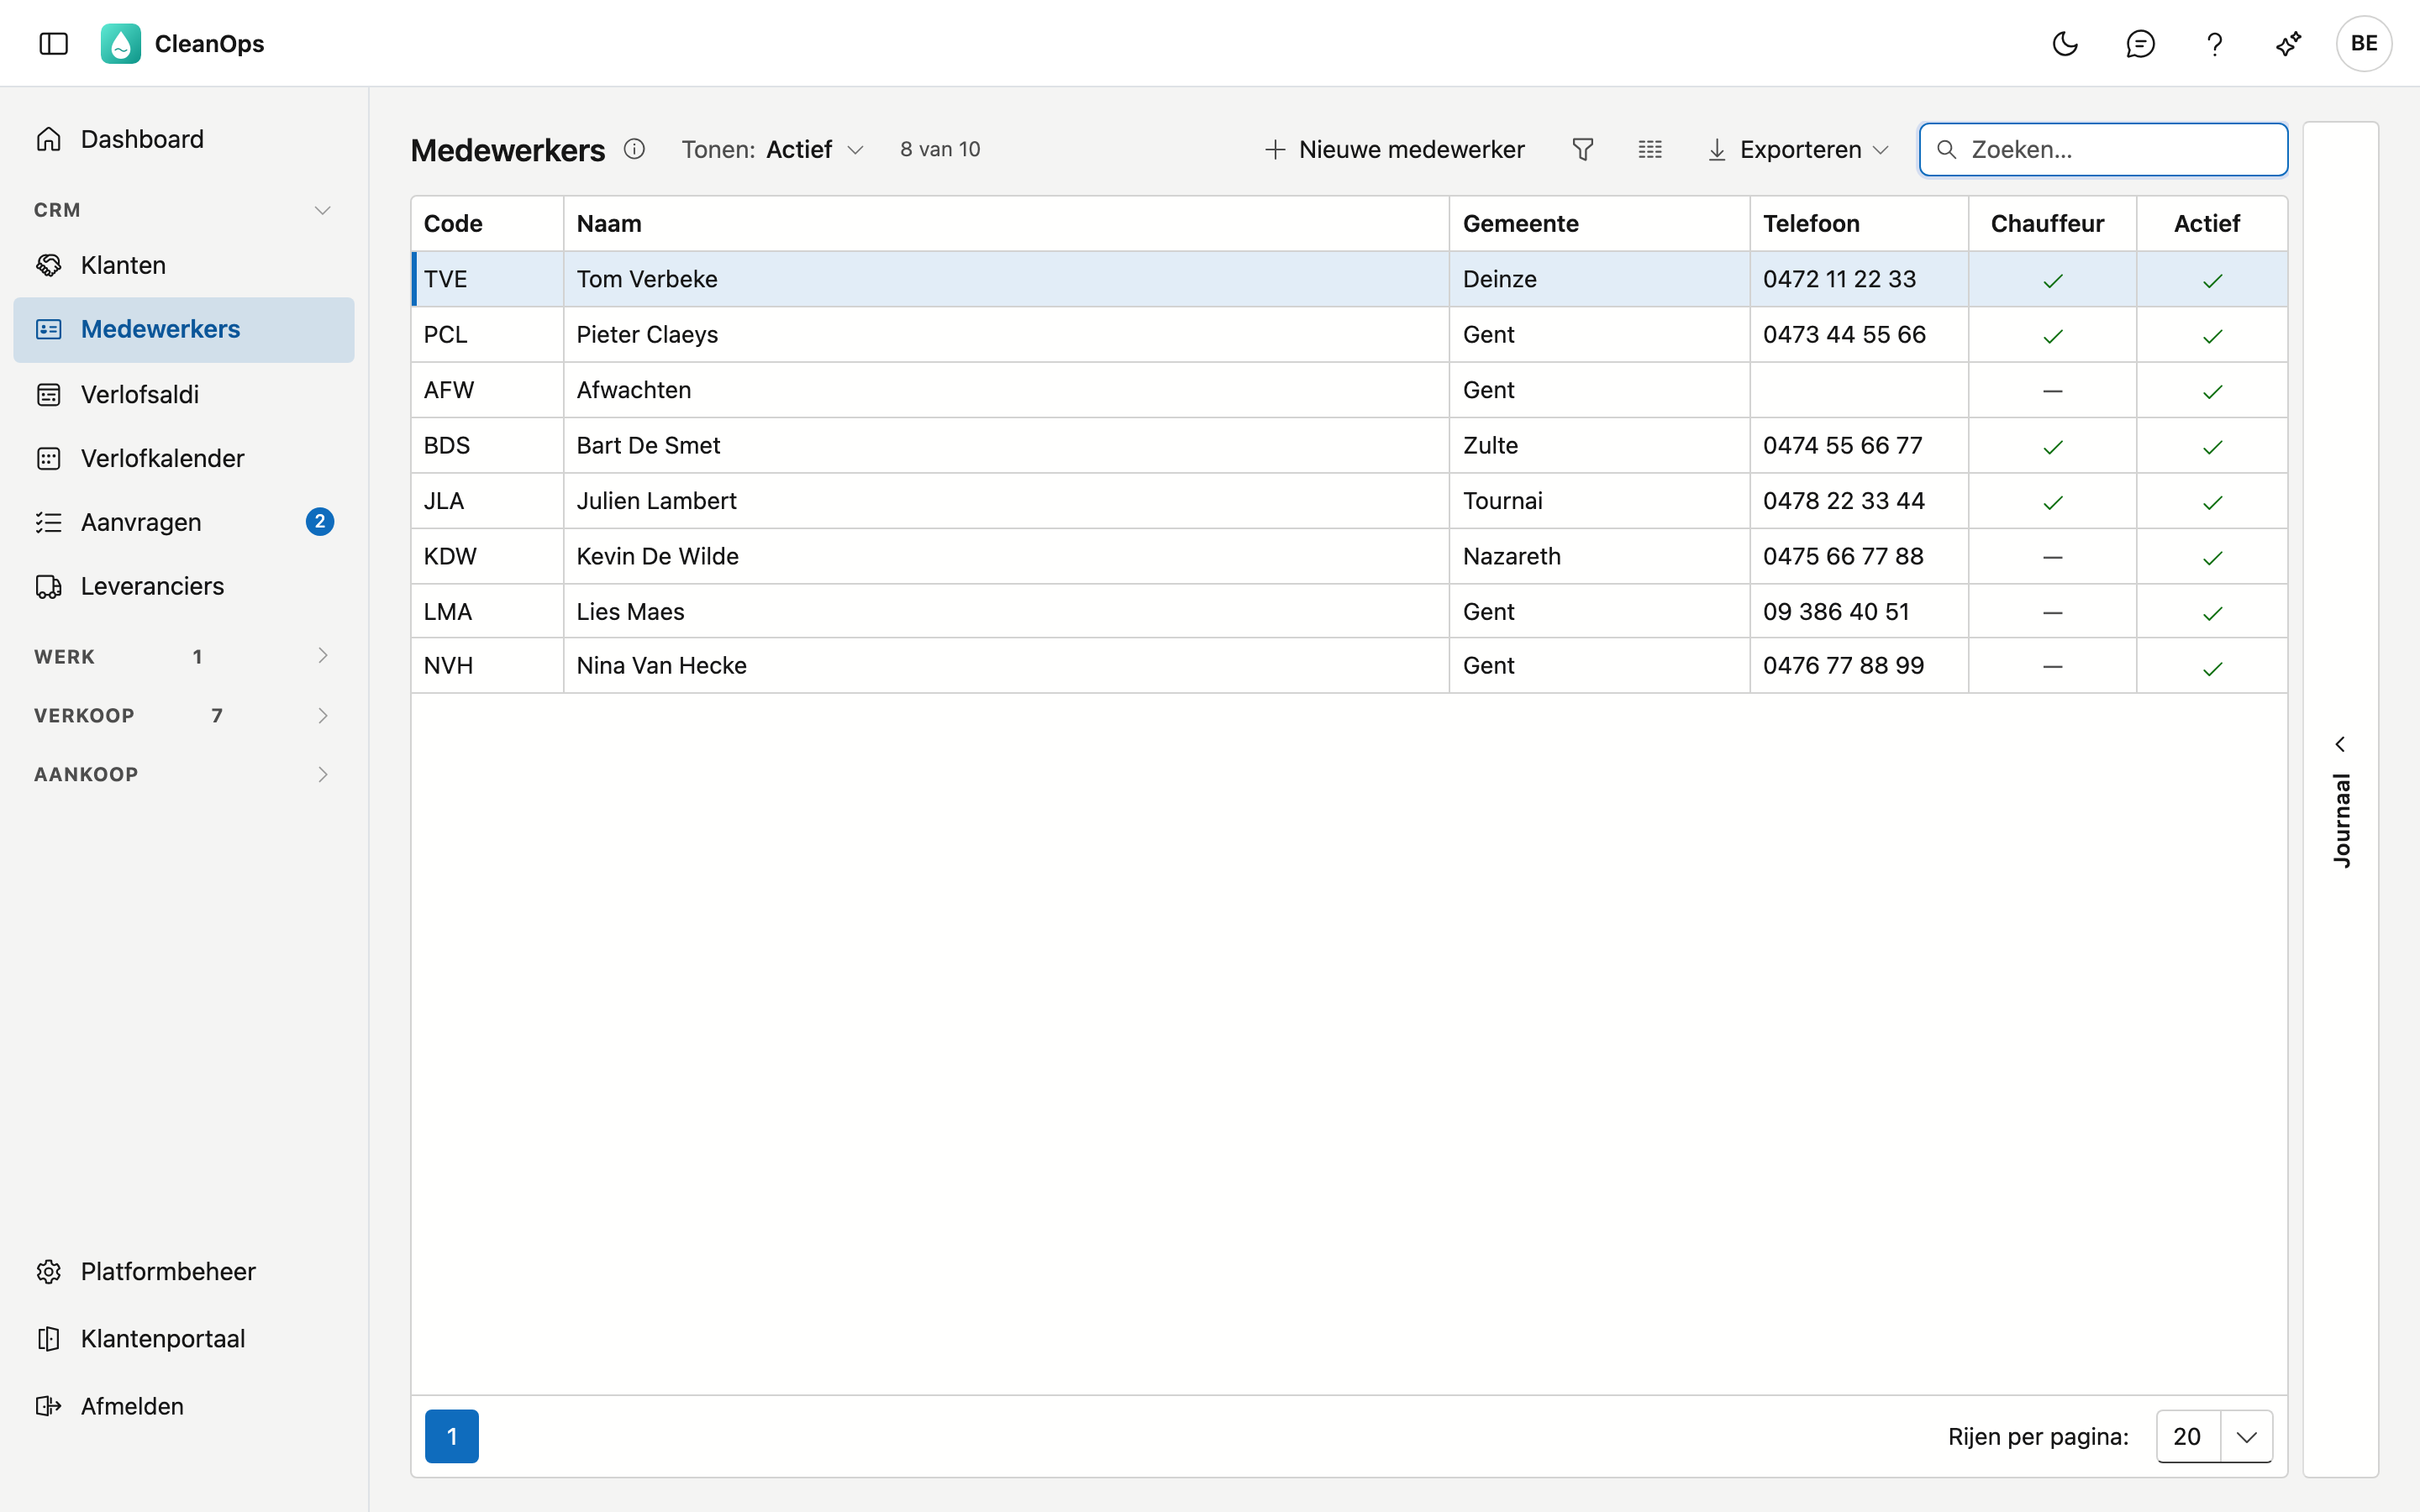Switch to dark mode moon icon
2420x1512 pixels.
(2065, 43)
